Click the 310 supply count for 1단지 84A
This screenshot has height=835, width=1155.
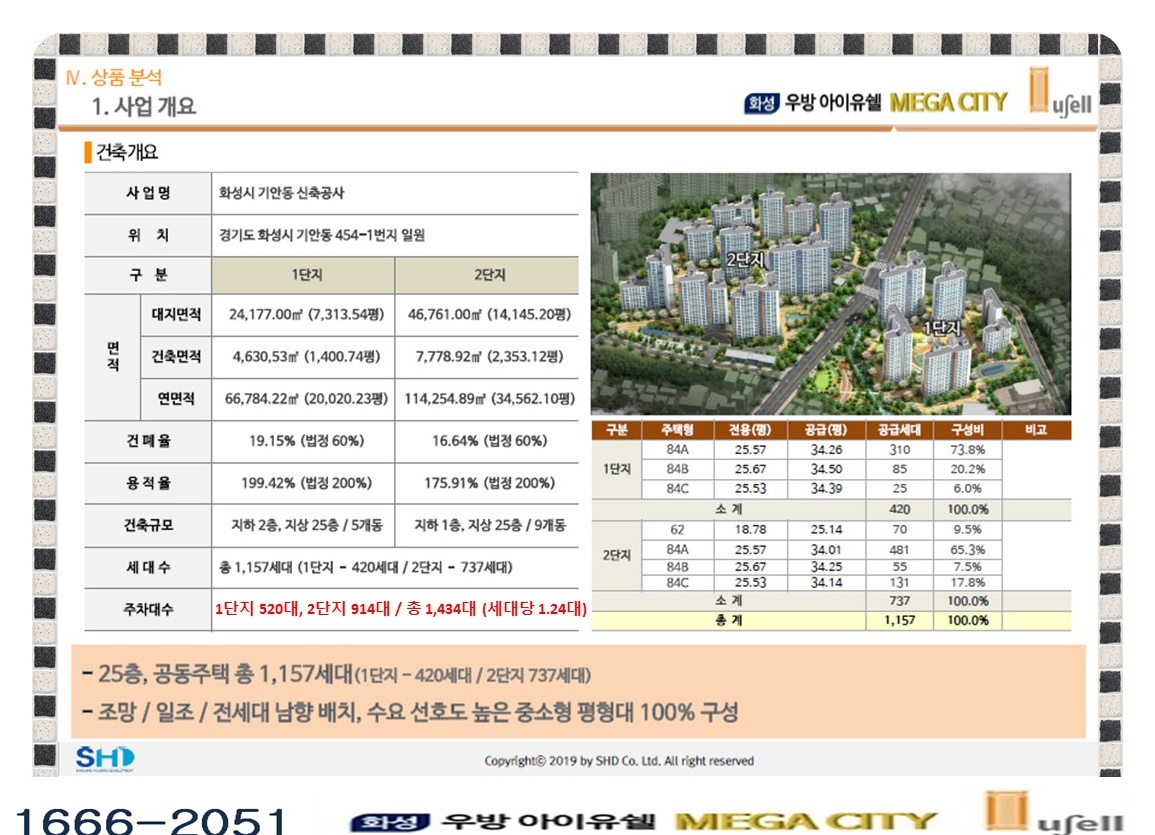pyautogui.click(x=899, y=449)
